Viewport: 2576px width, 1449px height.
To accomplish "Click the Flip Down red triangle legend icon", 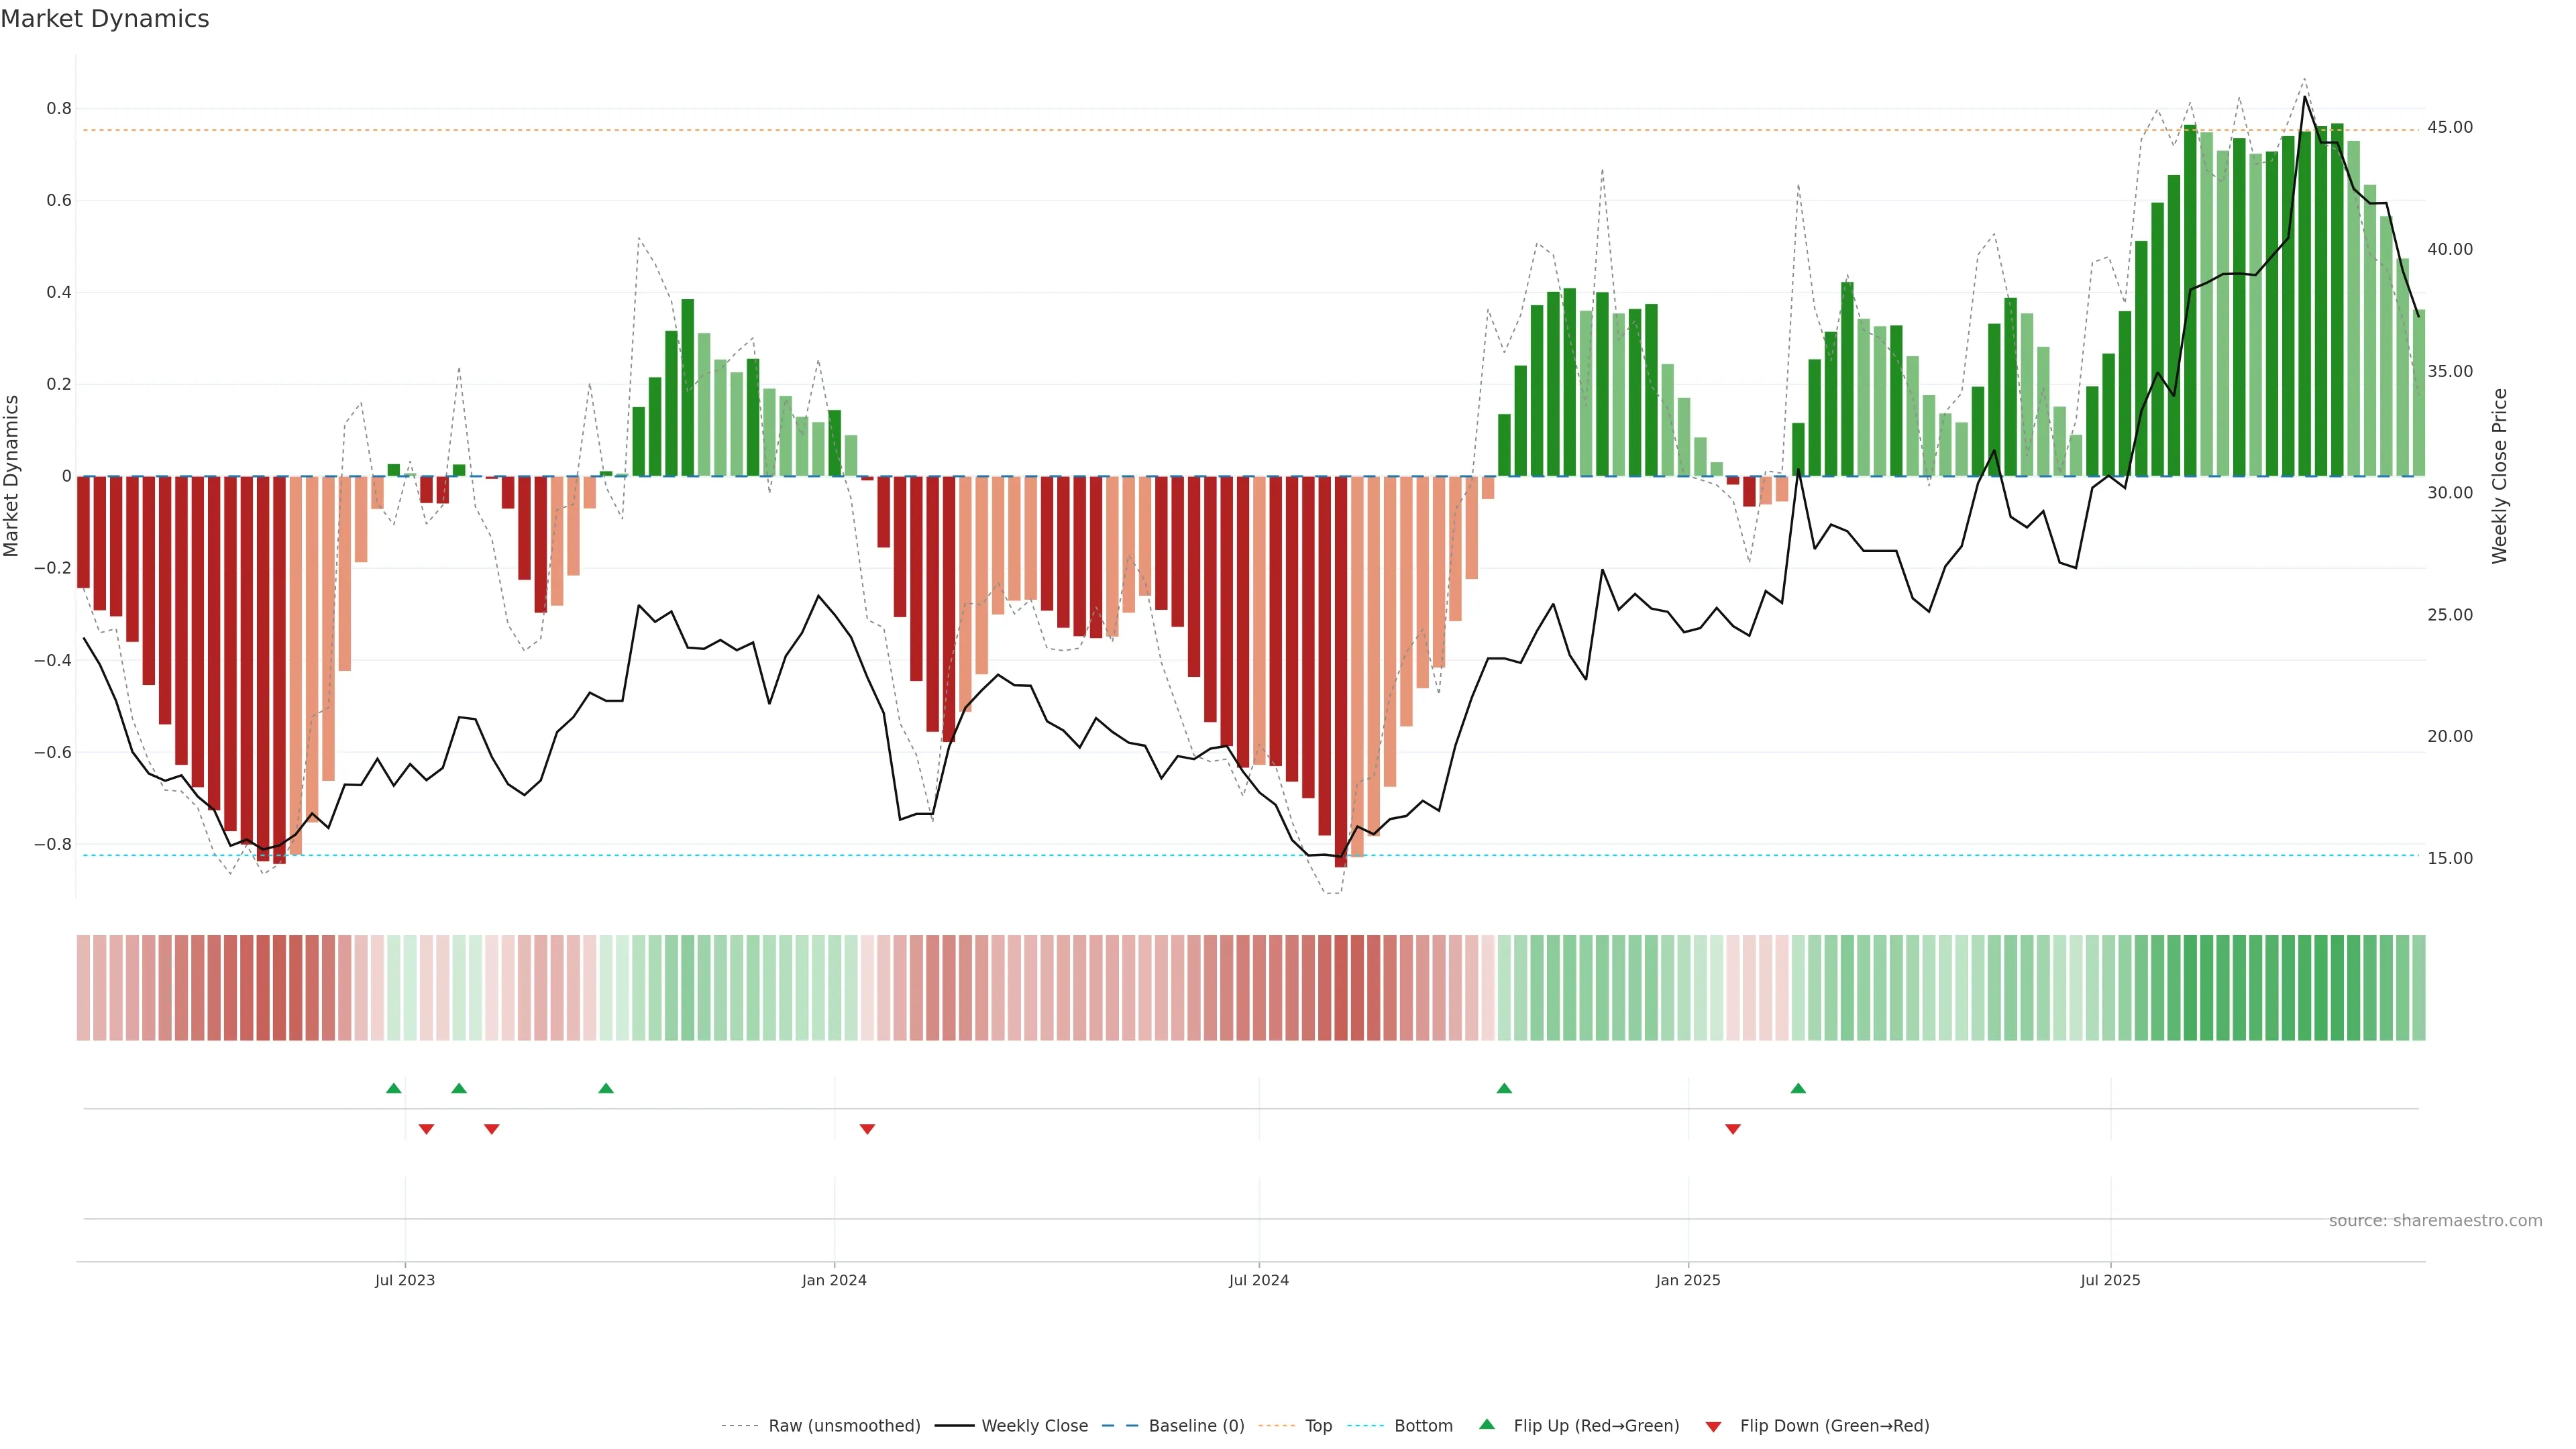I will [1713, 1427].
